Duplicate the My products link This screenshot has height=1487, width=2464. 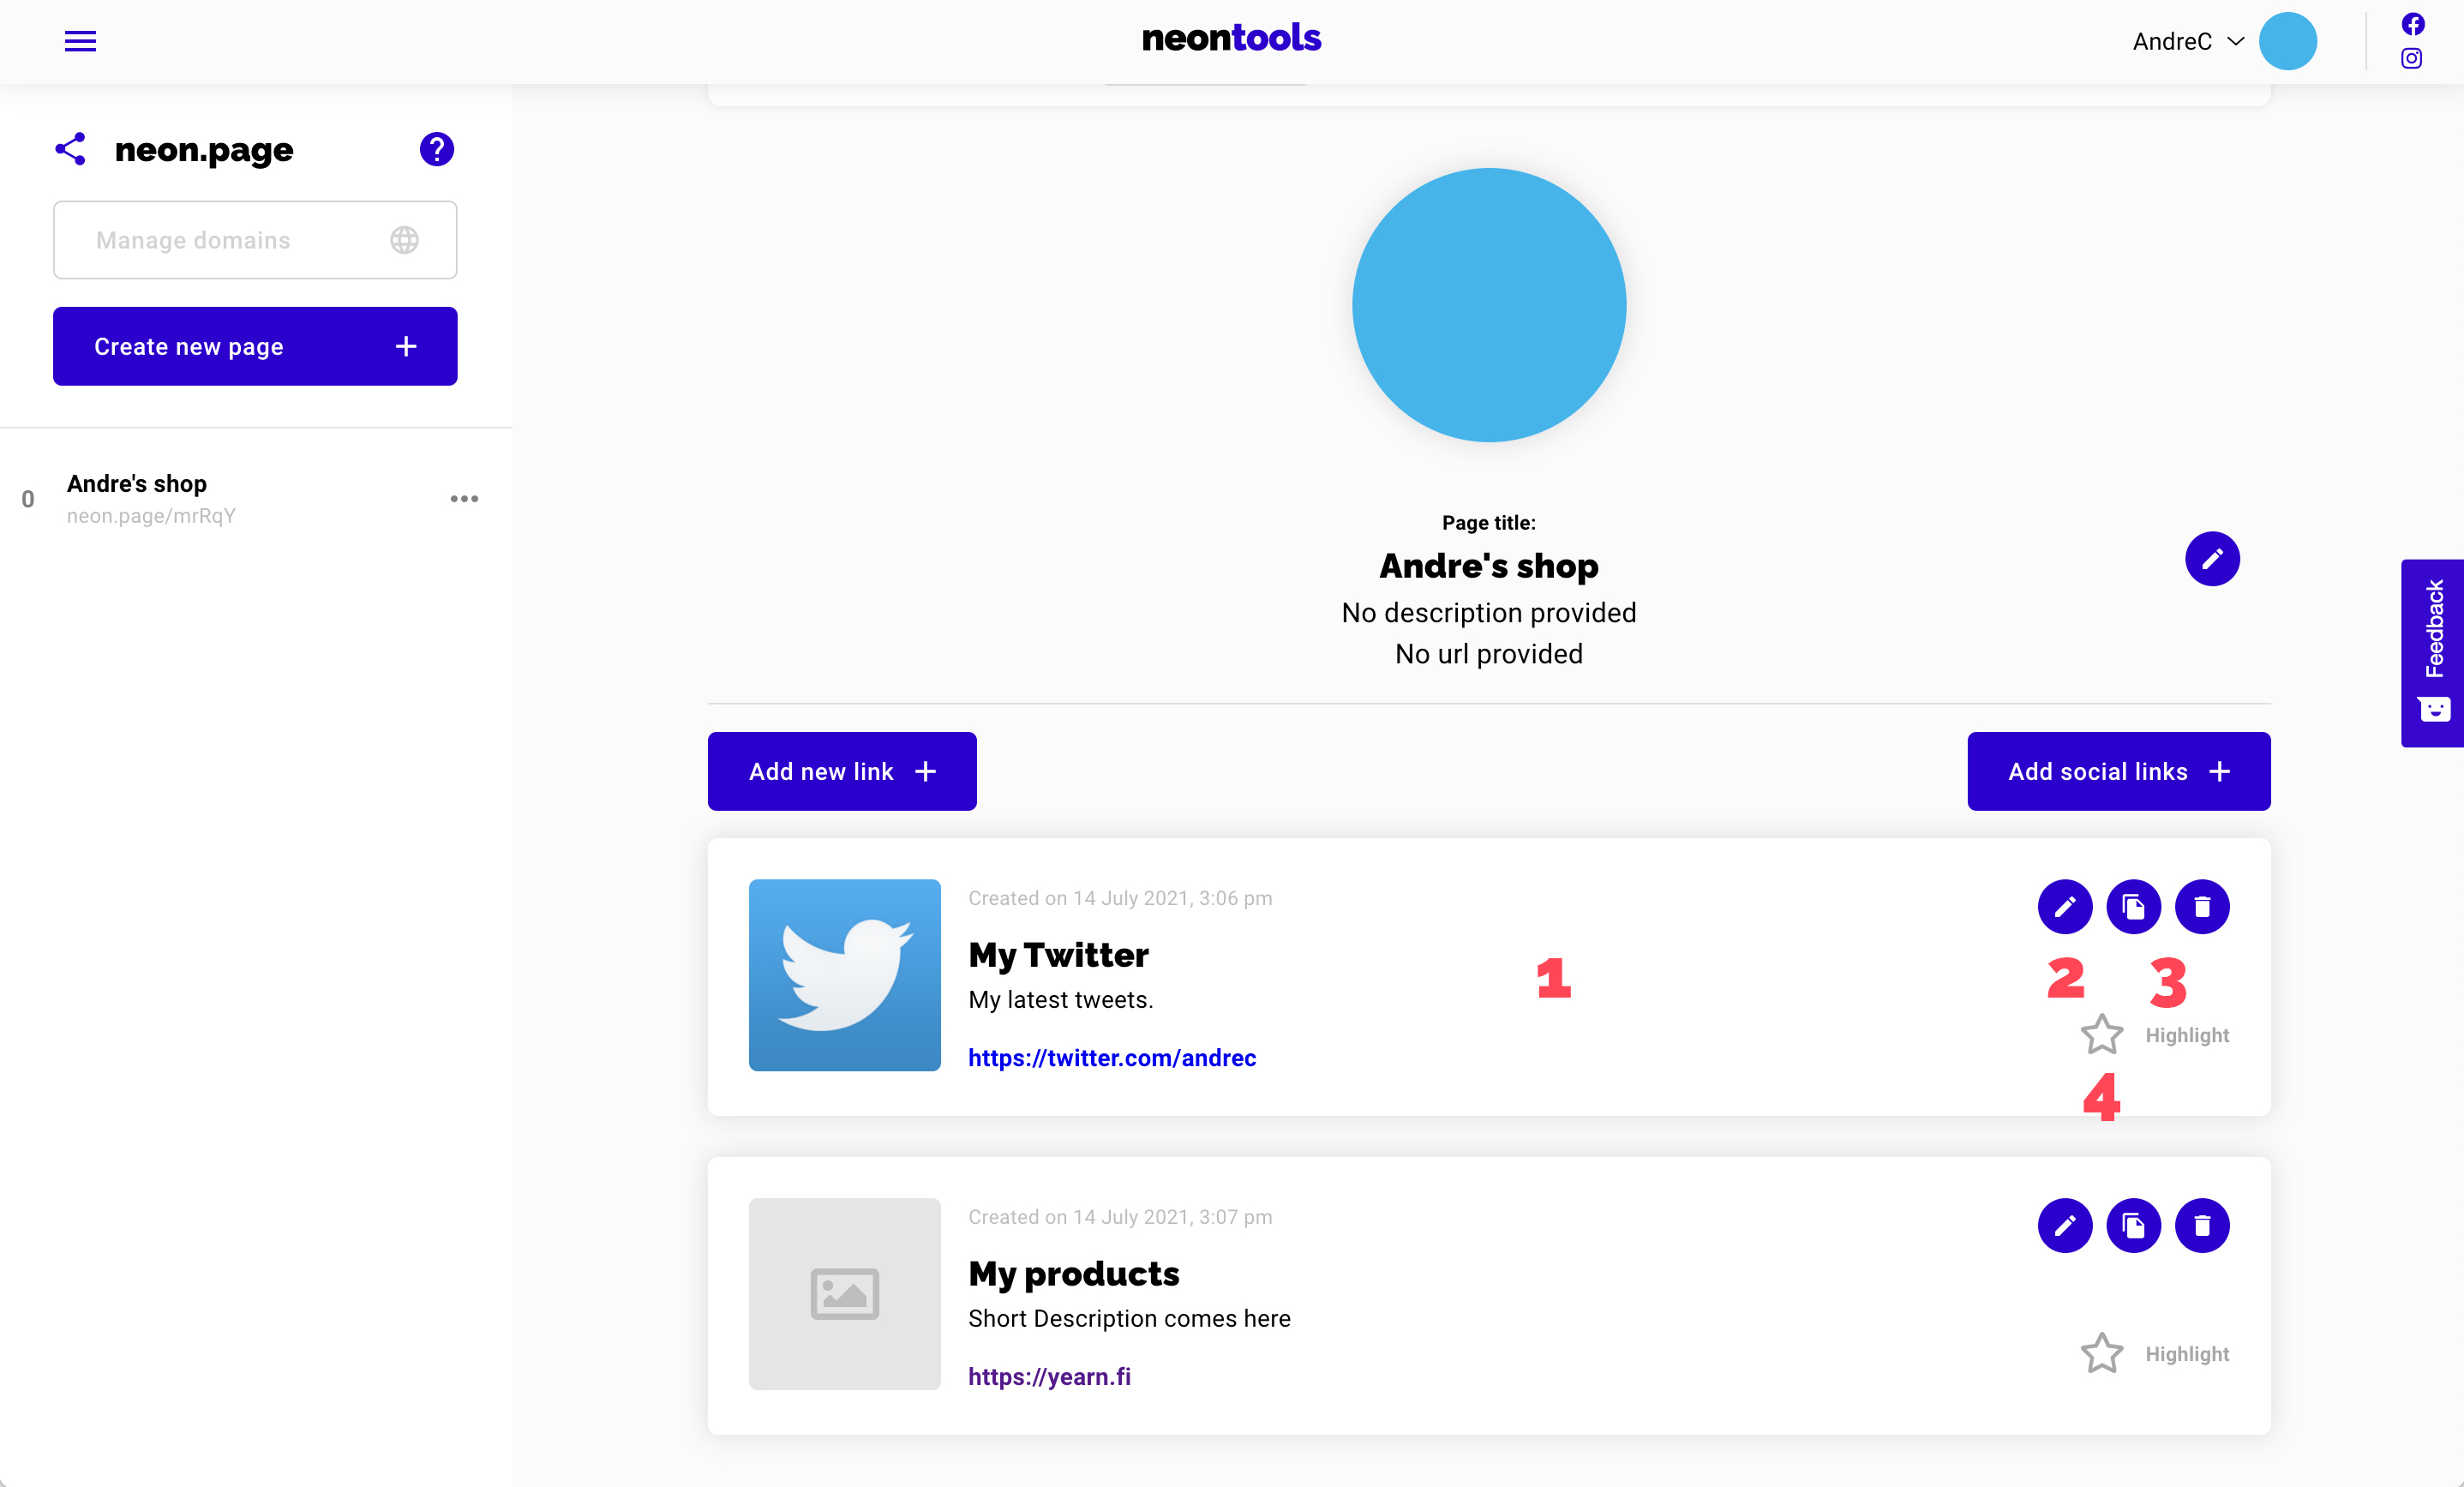pyautogui.click(x=2135, y=1226)
